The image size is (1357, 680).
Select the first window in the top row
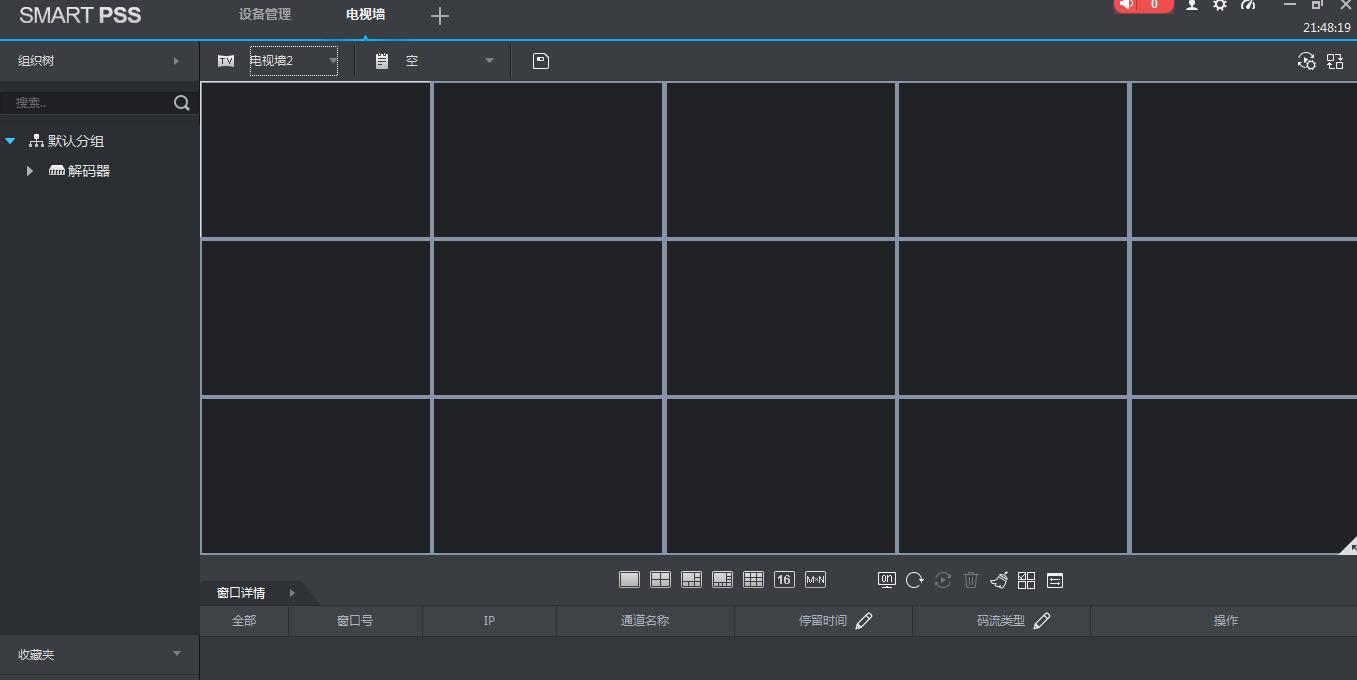(x=316, y=160)
